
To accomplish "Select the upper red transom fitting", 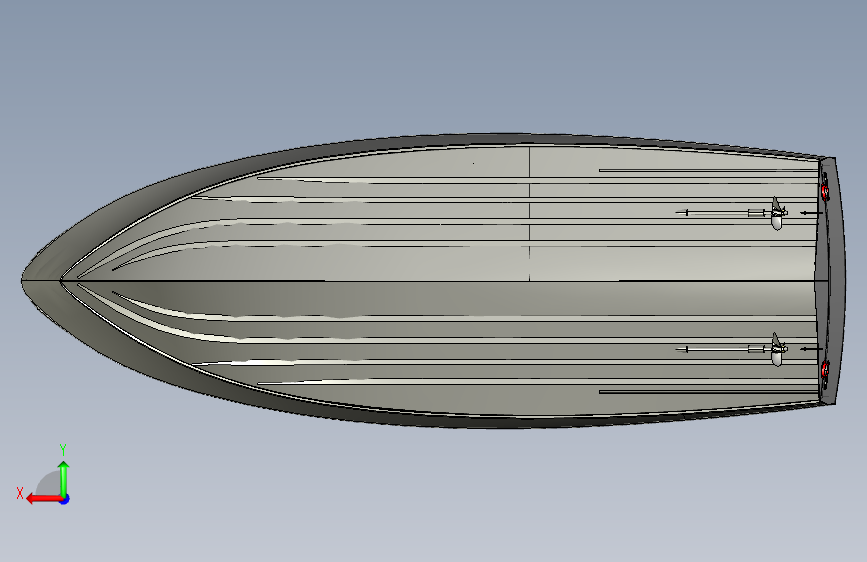I will 825,192.
